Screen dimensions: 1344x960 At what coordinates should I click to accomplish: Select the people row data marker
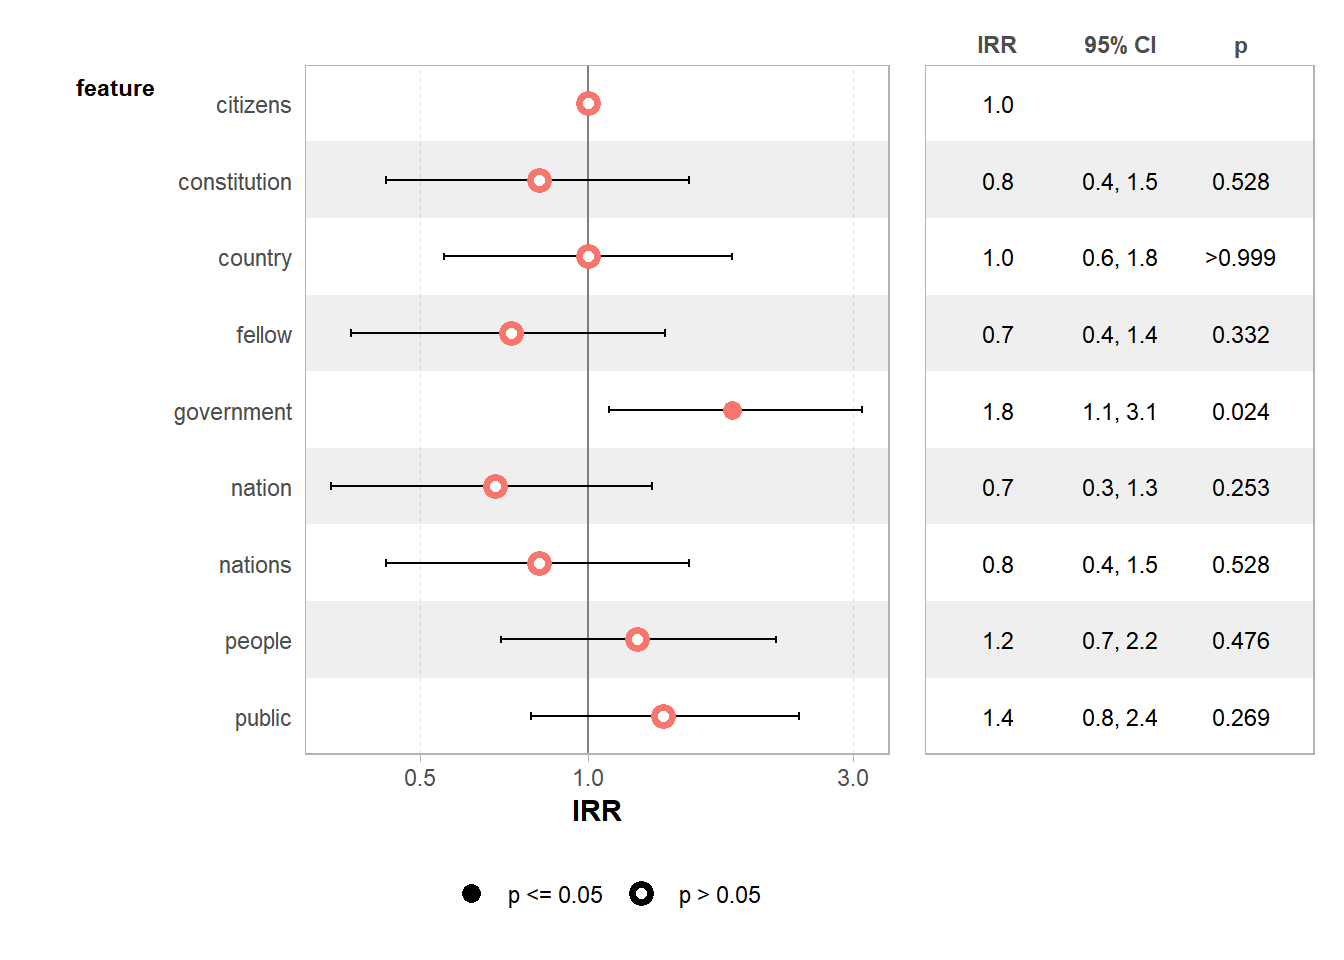[x=637, y=640]
